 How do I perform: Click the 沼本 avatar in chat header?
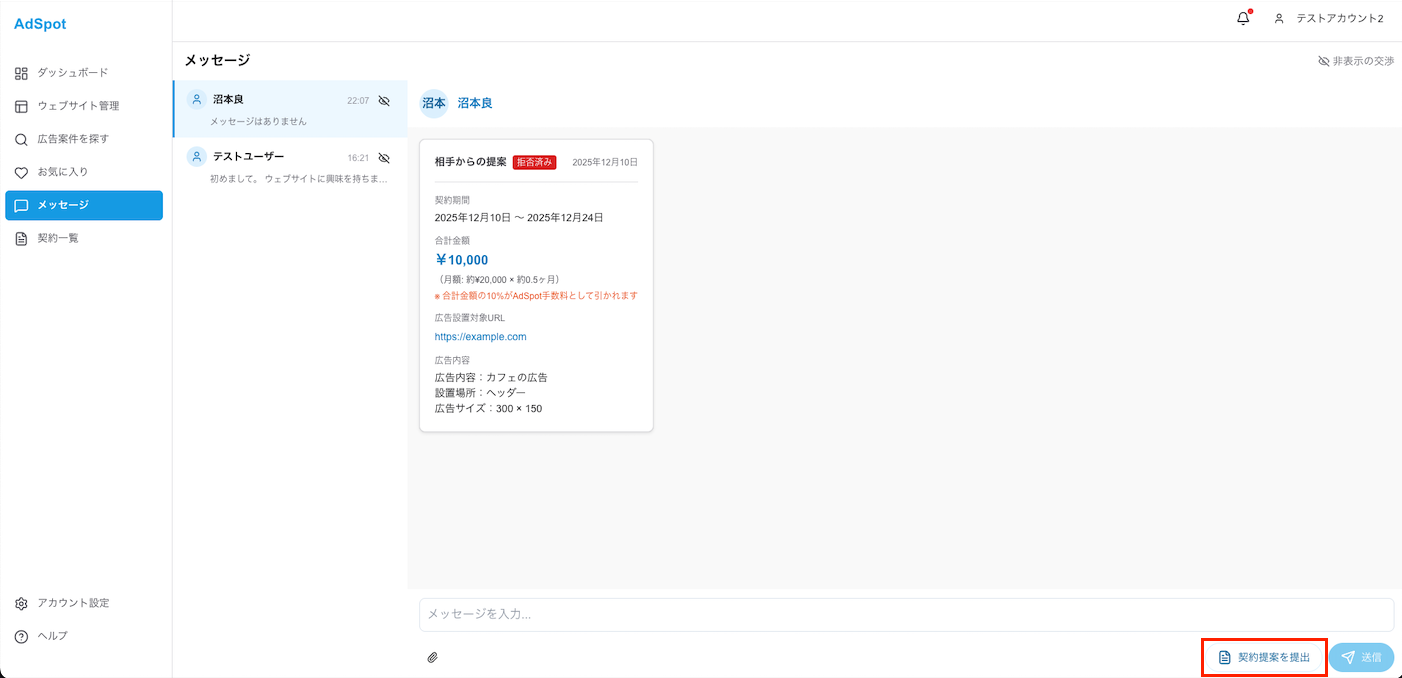(x=434, y=103)
